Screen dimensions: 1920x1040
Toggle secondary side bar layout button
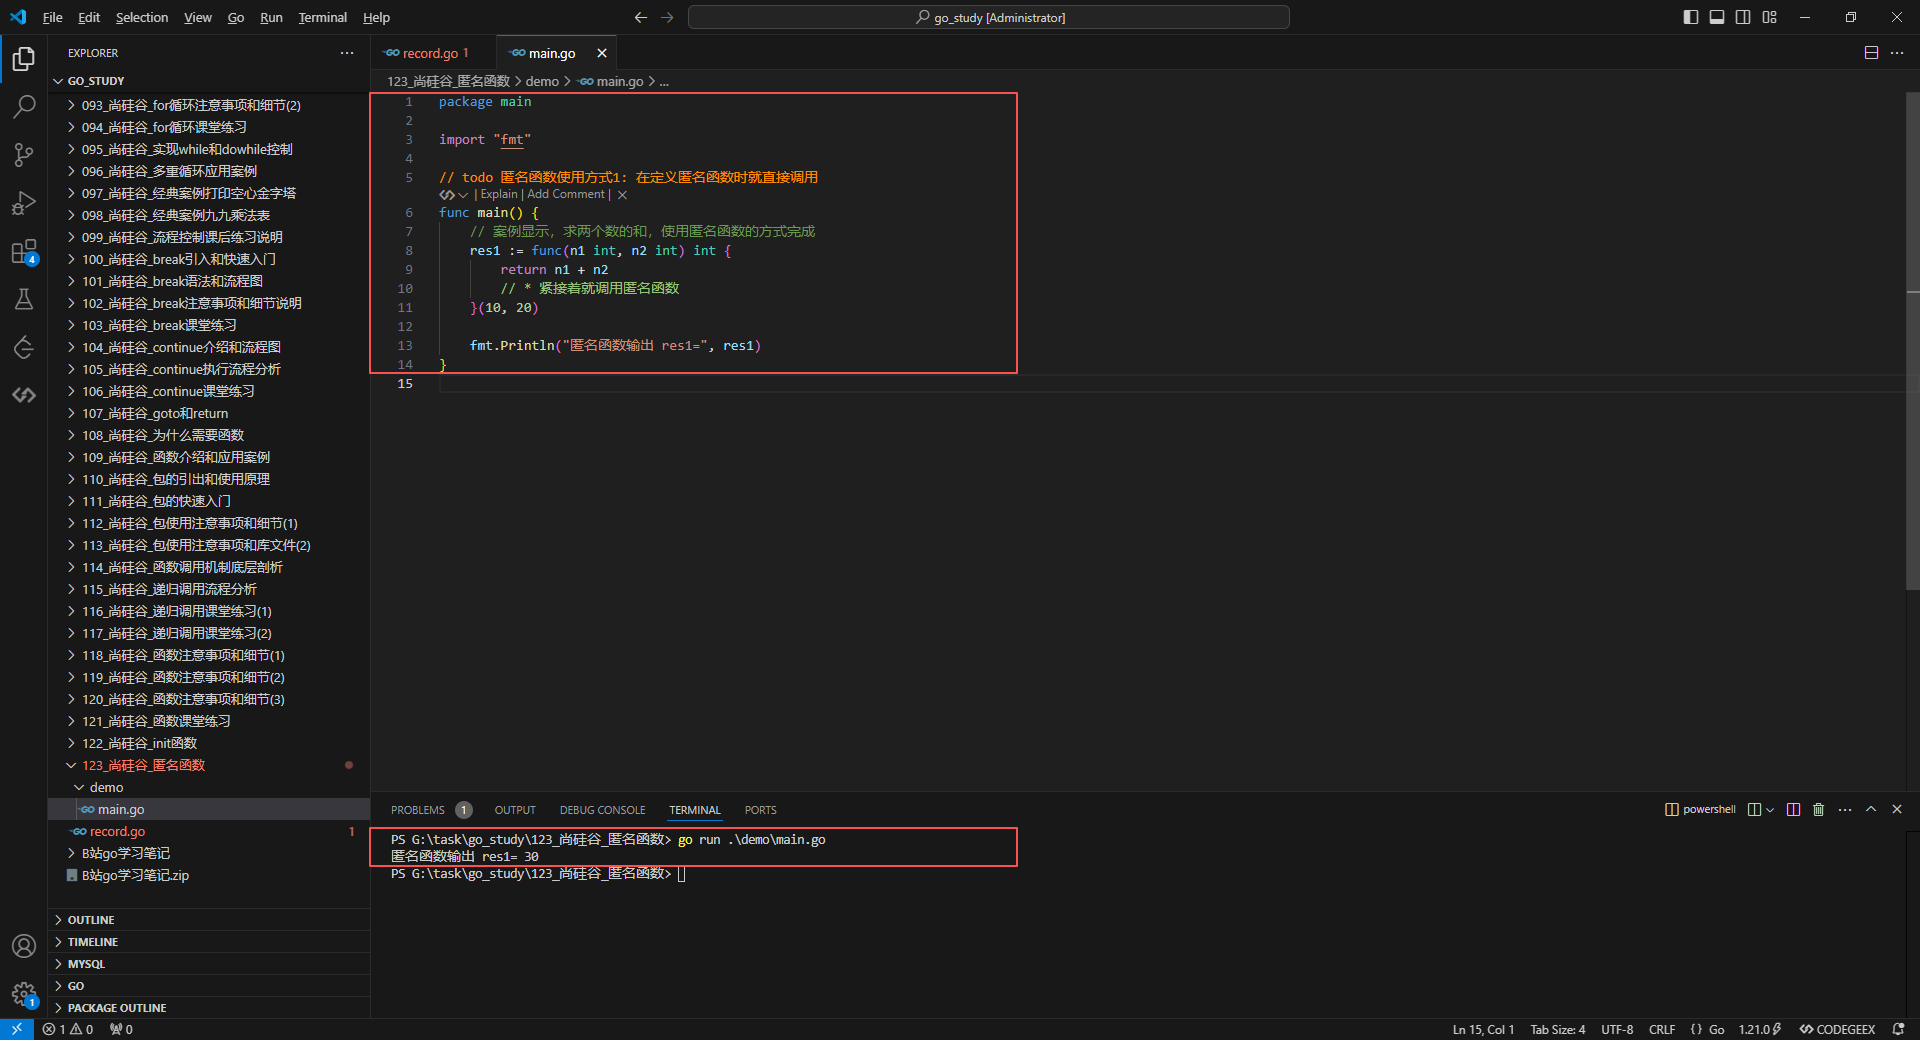1743,17
